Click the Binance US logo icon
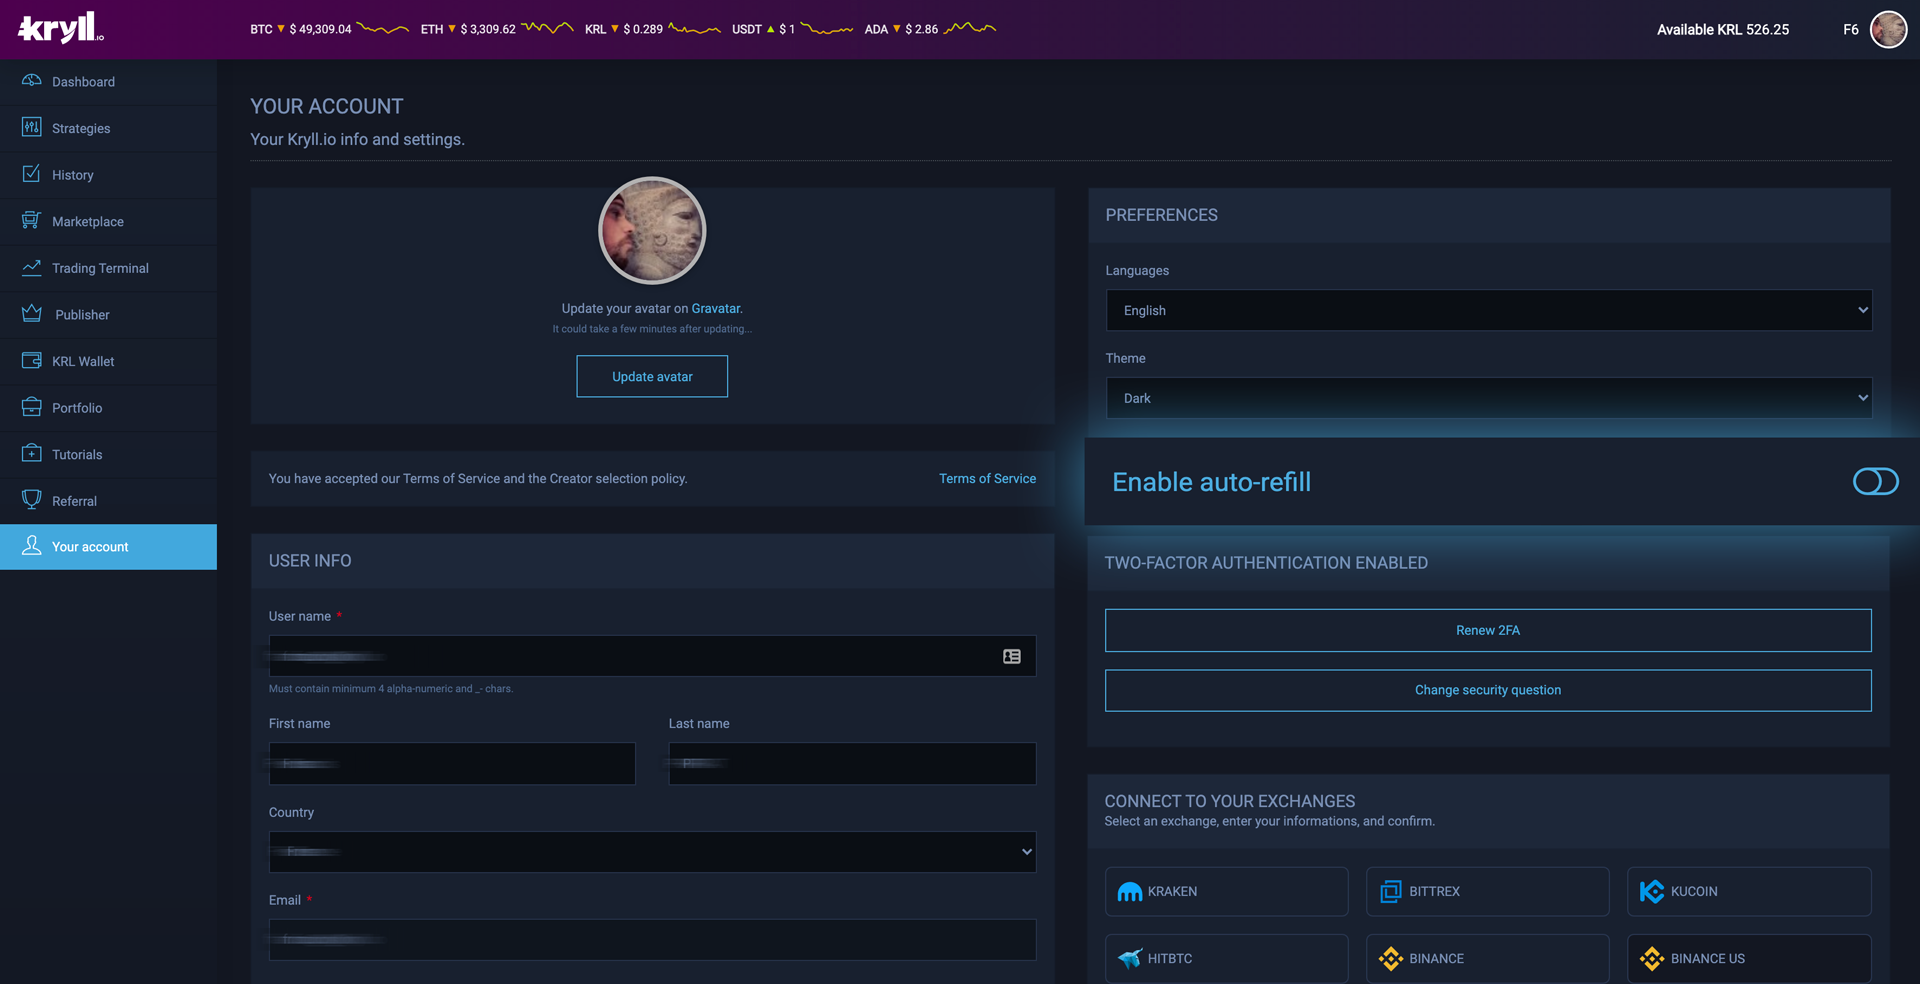Screen dimensions: 1920x984 (x=1652, y=958)
